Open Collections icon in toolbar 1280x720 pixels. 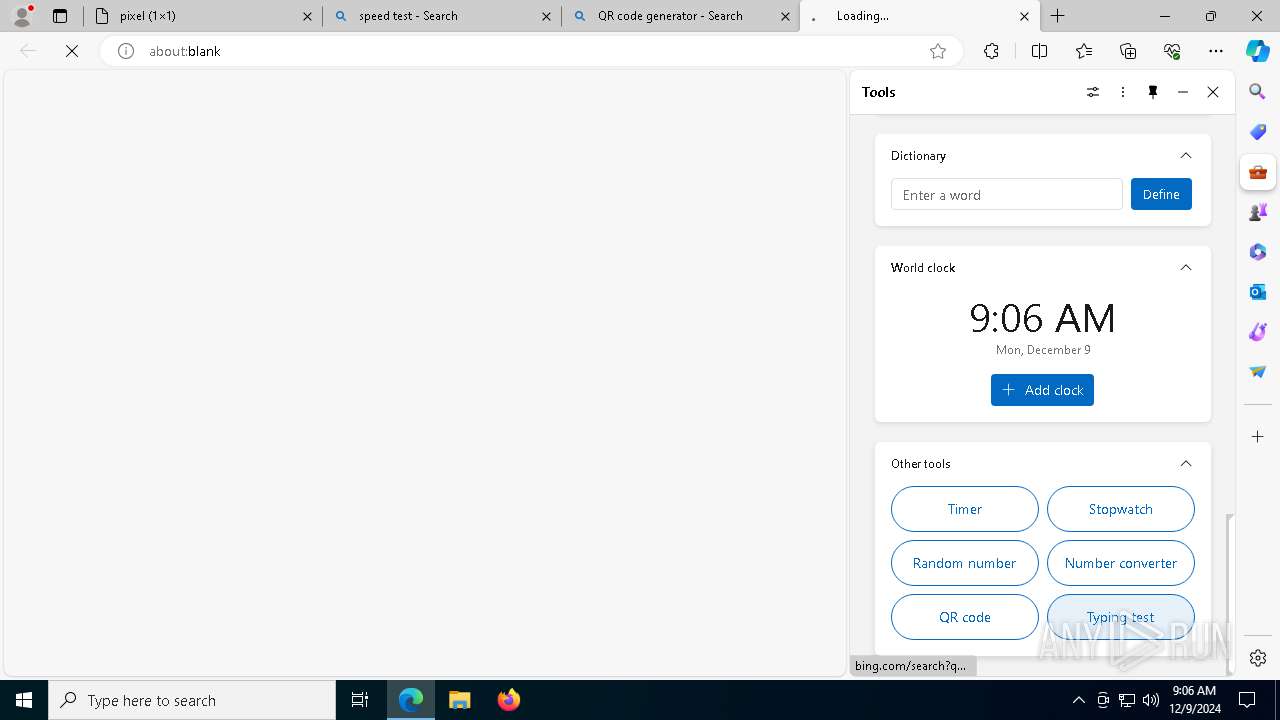pyautogui.click(x=1128, y=51)
